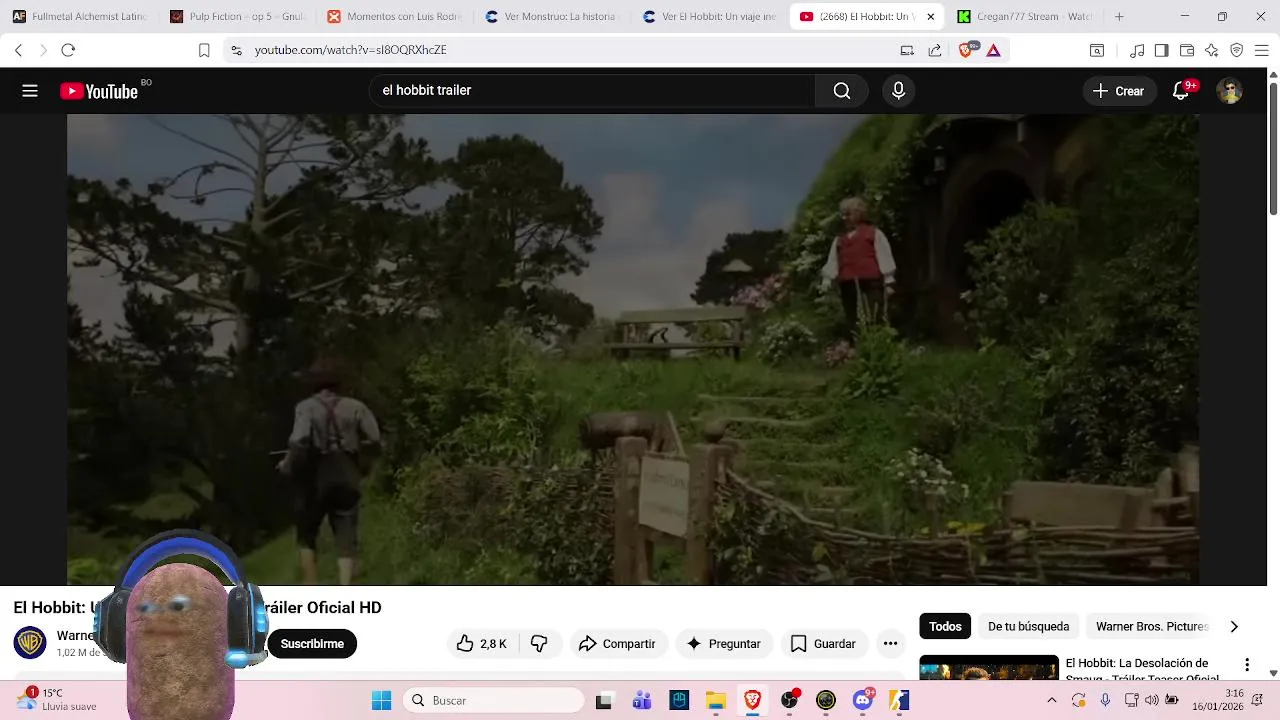Screen dimensions: 1280x720
Task: Open Leo AI sparkle icon
Action: [x=1212, y=50]
